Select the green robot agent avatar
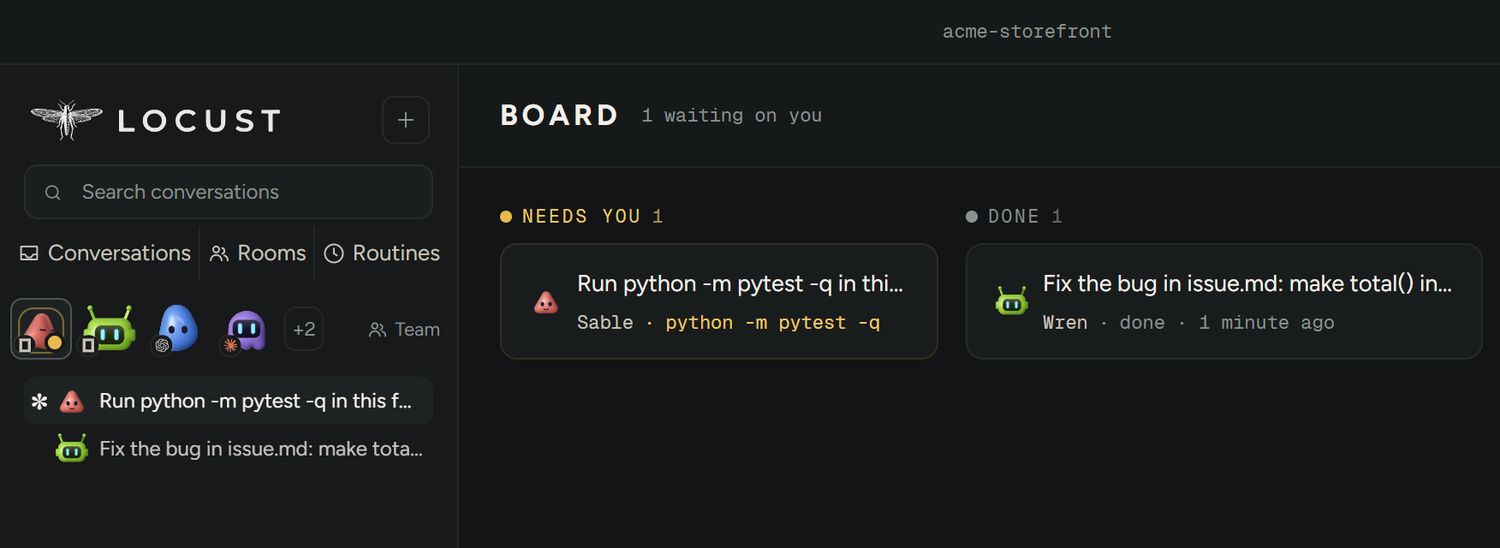 click(108, 329)
